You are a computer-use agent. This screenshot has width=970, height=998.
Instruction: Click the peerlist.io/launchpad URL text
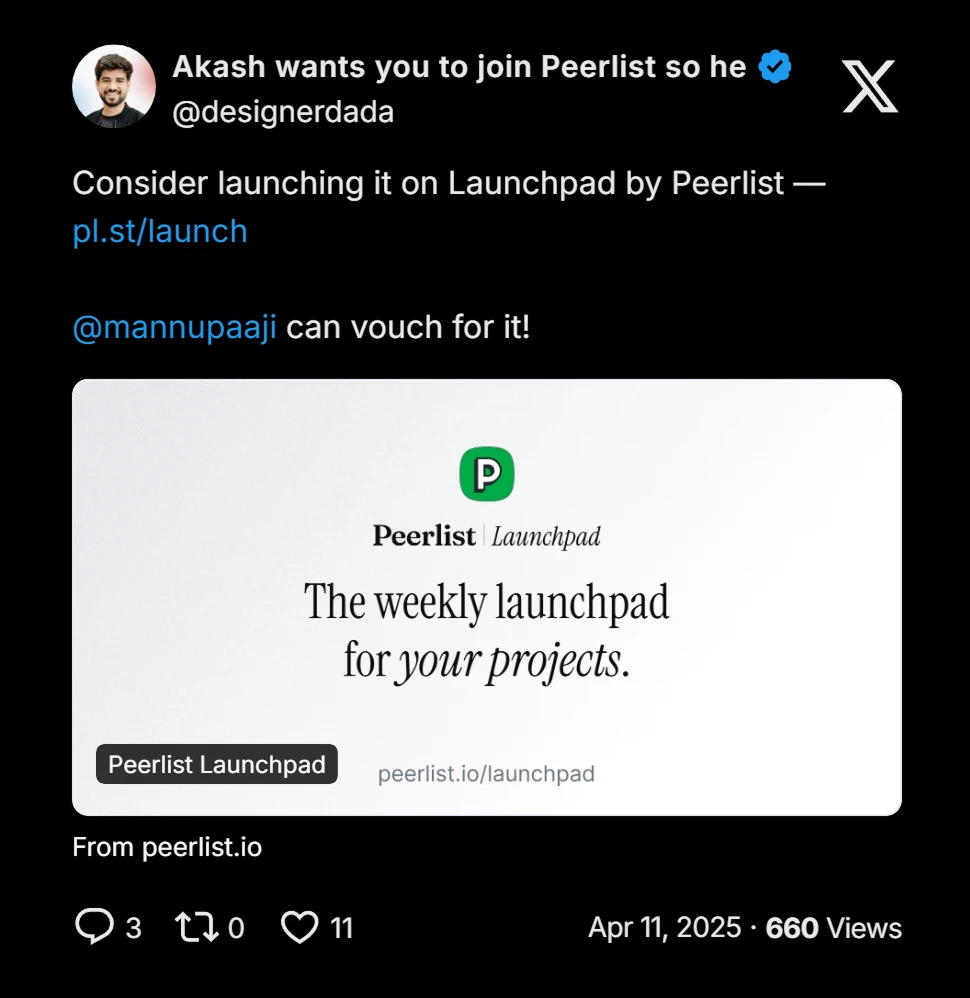(486, 773)
